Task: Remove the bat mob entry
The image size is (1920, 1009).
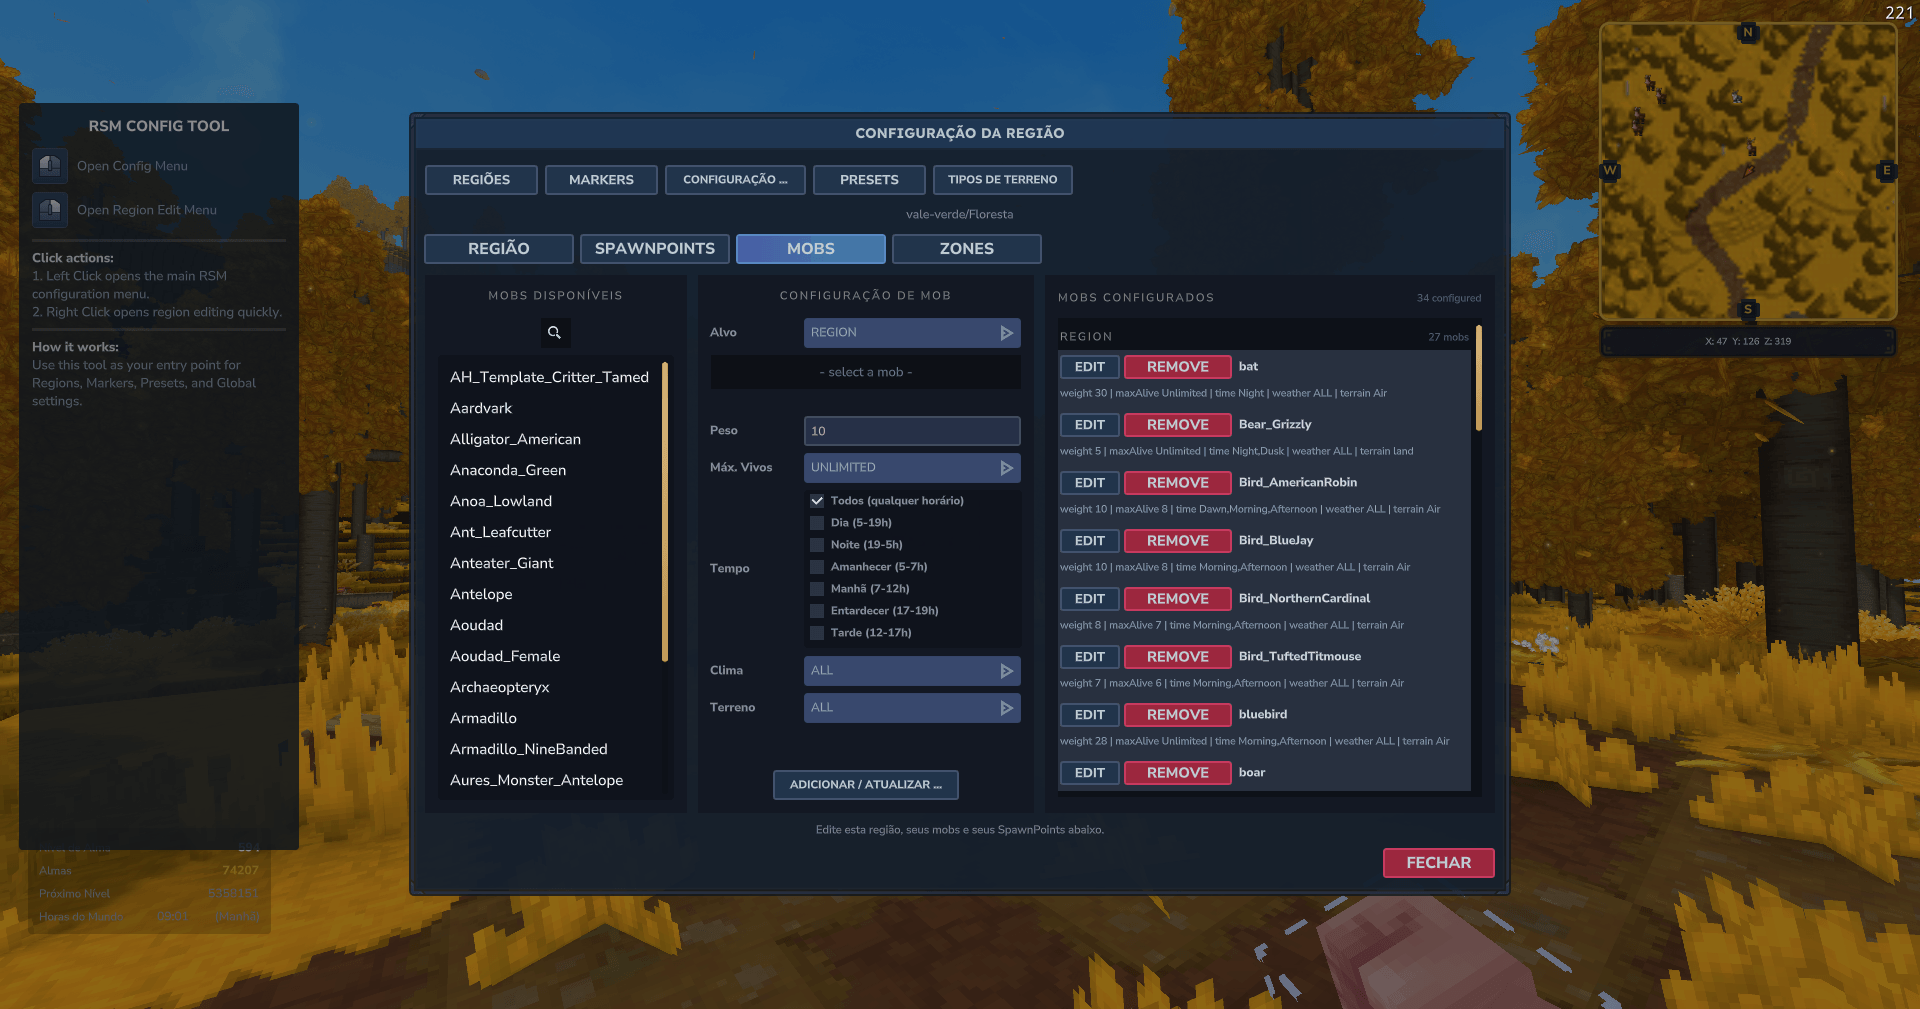Action: click(1177, 367)
